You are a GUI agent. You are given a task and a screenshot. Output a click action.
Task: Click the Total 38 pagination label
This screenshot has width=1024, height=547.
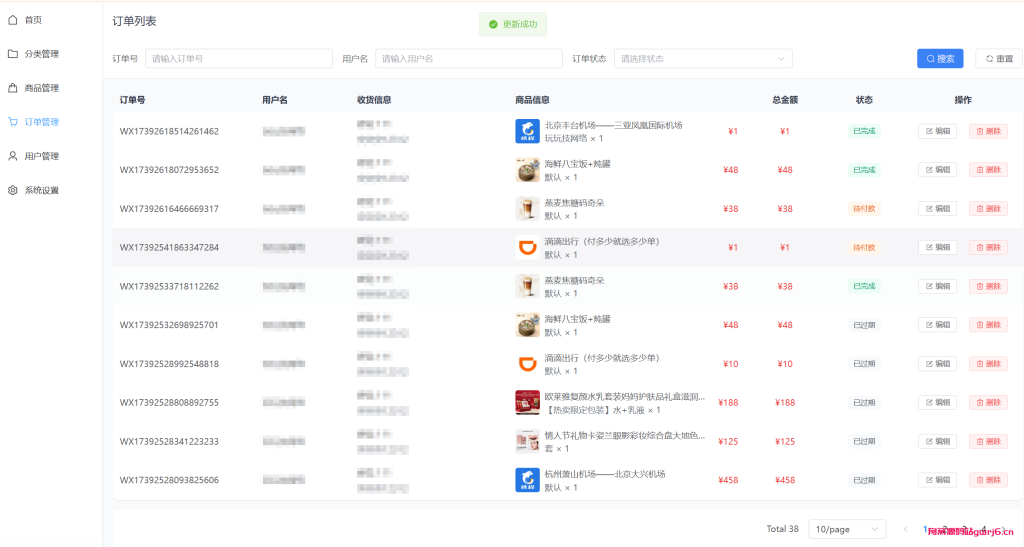click(x=782, y=529)
